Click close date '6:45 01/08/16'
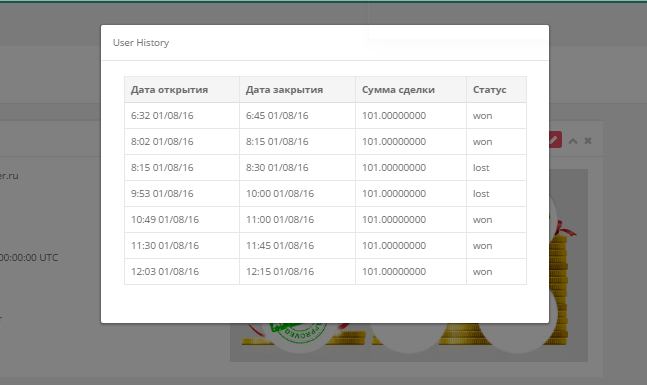The image size is (647, 385). (x=277, y=116)
